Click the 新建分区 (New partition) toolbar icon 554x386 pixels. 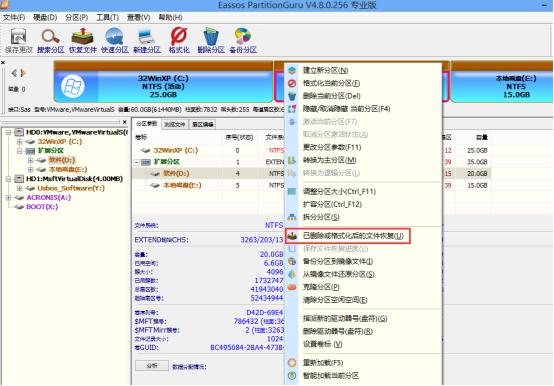(147, 40)
